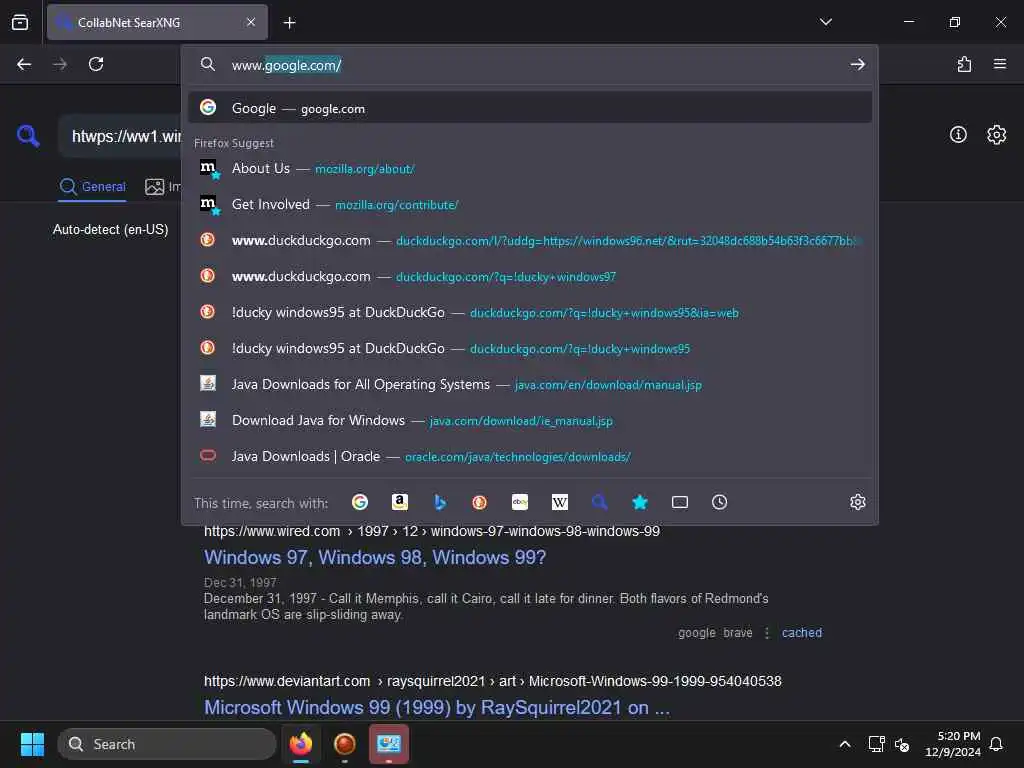Viewport: 1024px width, 768px height.
Task: Search this time with DuckDuckGo
Action: click(x=479, y=502)
